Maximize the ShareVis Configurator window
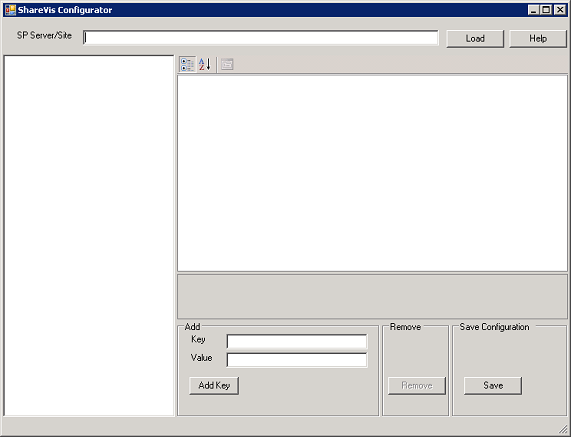The height and width of the screenshot is (438, 572). pos(546,10)
